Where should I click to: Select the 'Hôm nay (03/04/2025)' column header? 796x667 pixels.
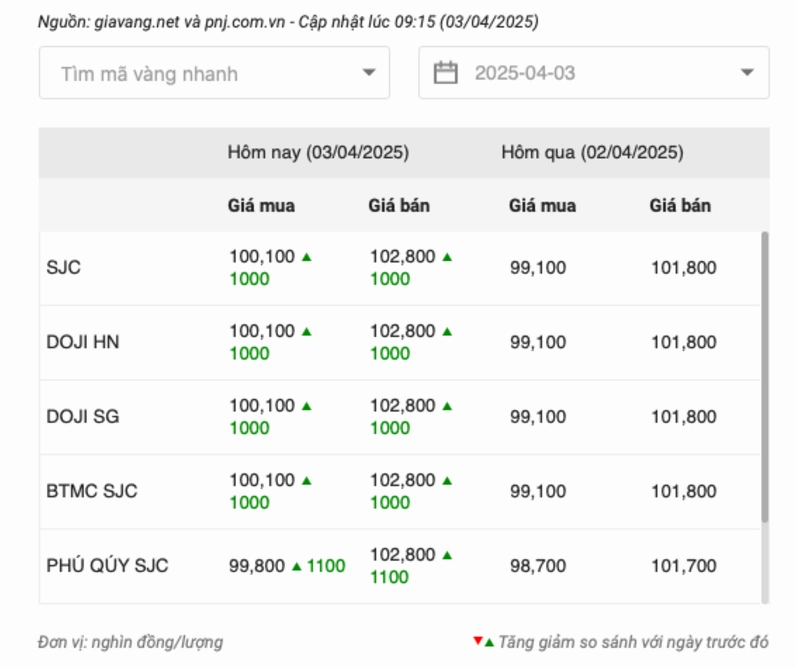(x=318, y=153)
